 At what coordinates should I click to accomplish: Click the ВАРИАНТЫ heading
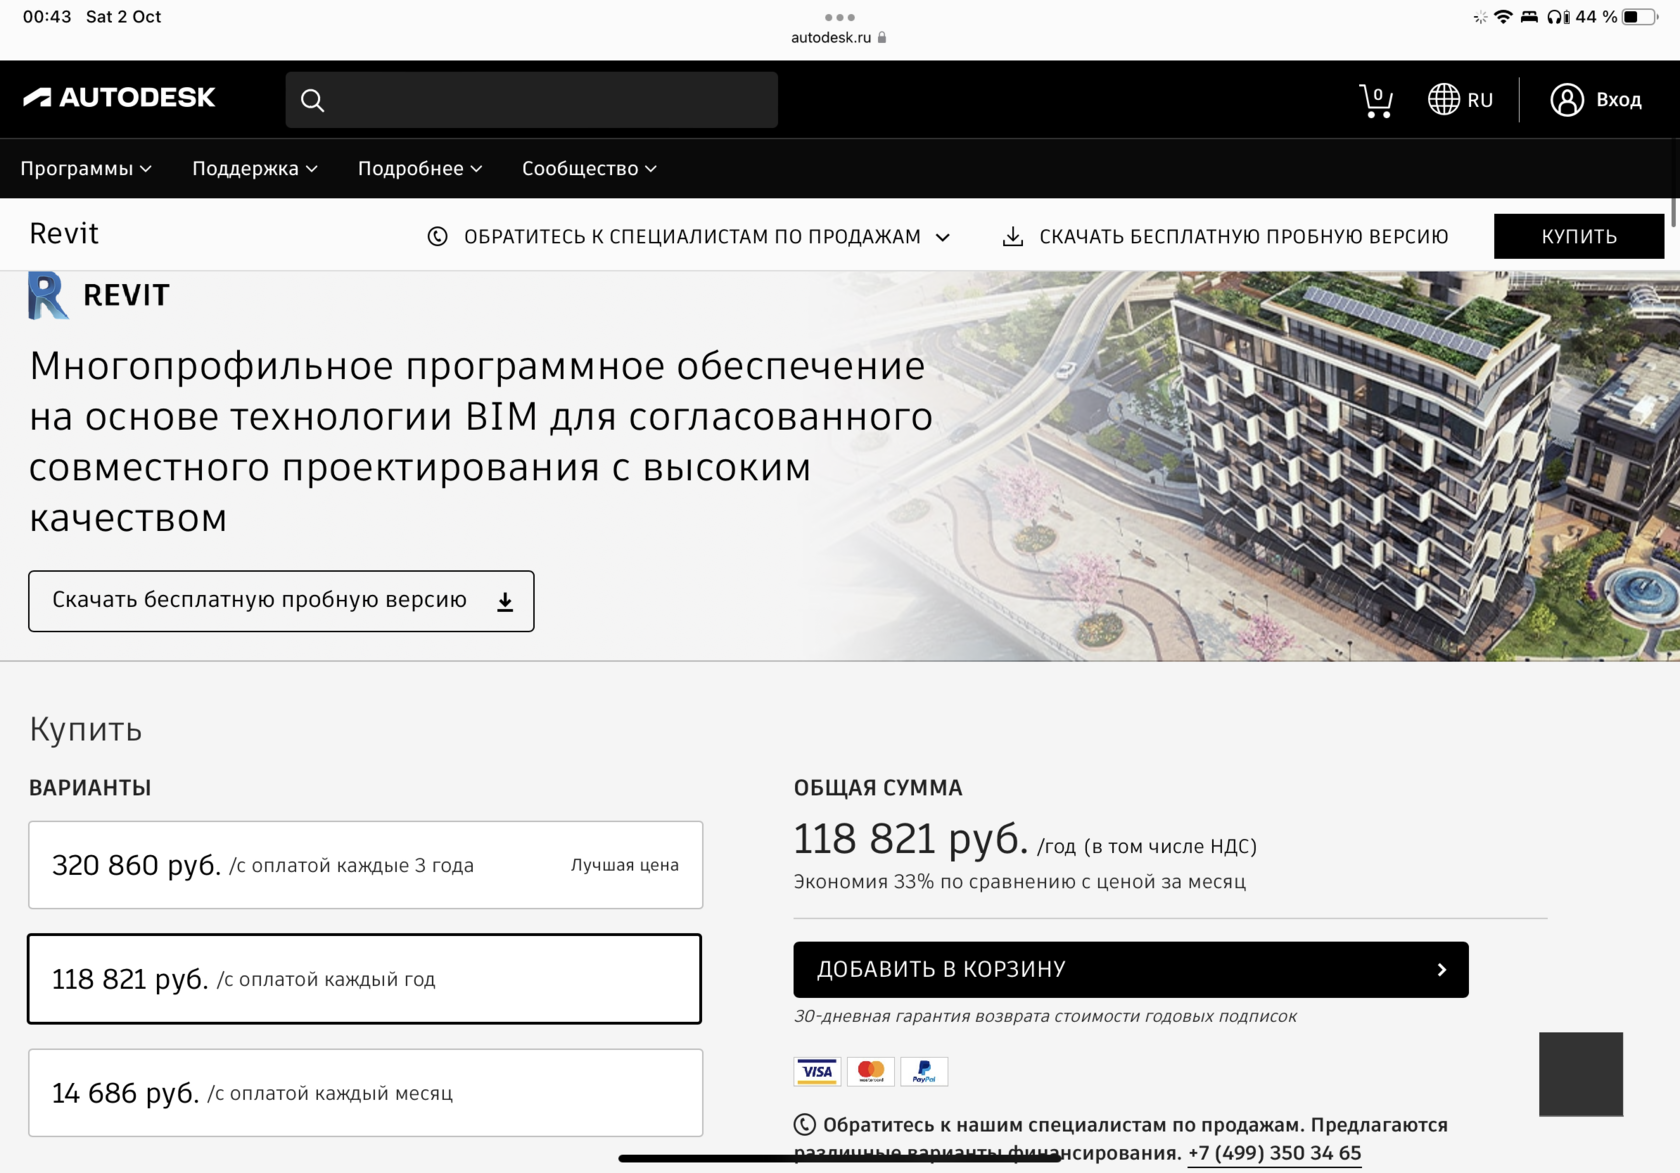90,788
